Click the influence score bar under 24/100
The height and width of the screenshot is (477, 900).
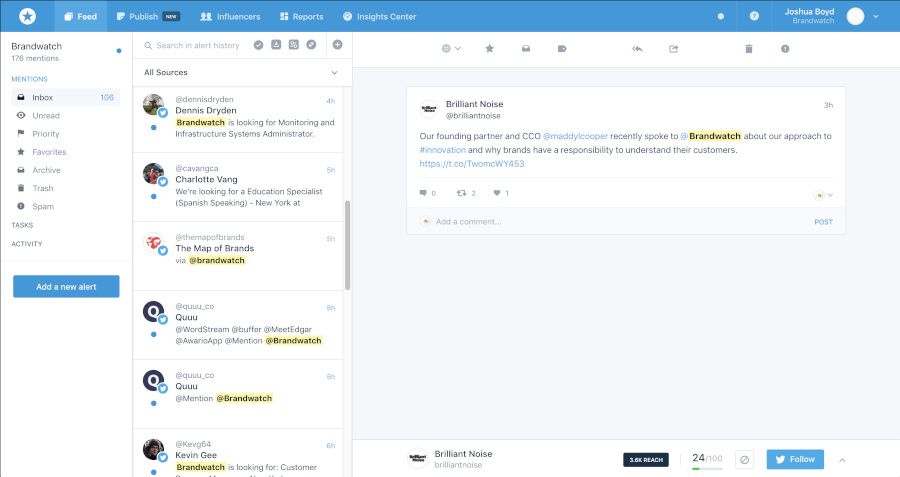pos(707,468)
